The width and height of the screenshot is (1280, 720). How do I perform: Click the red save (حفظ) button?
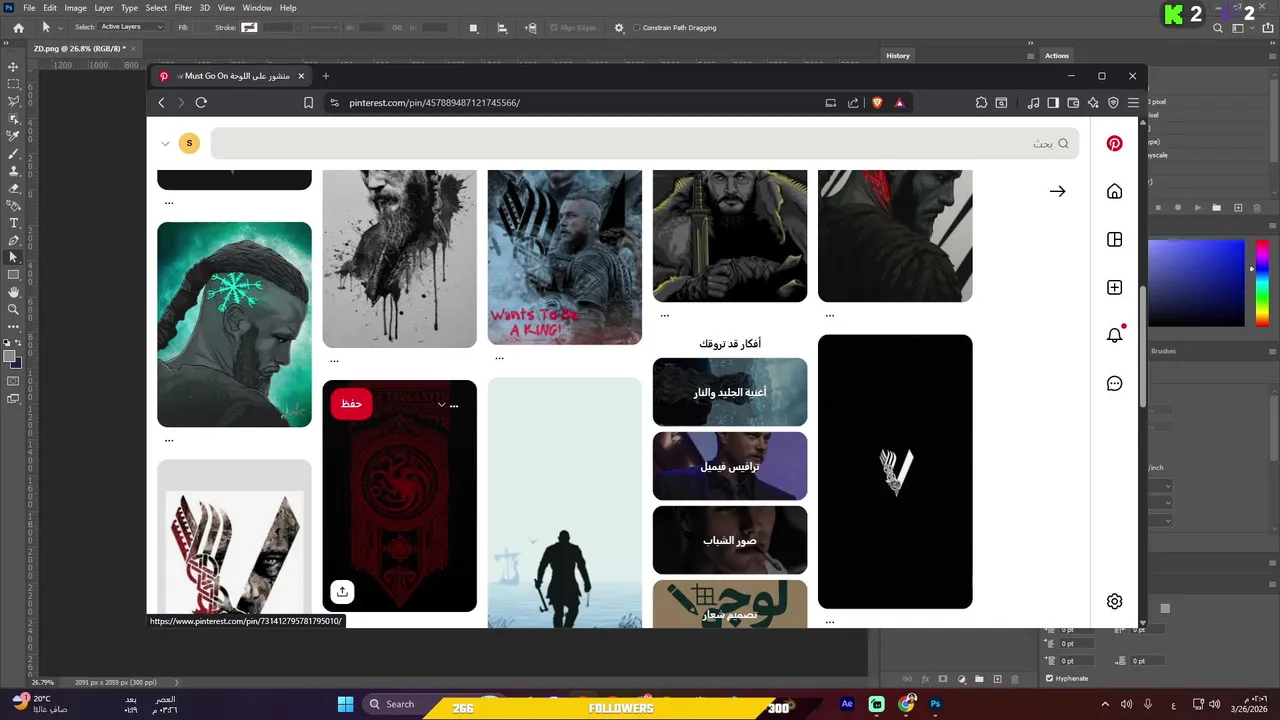tap(351, 404)
